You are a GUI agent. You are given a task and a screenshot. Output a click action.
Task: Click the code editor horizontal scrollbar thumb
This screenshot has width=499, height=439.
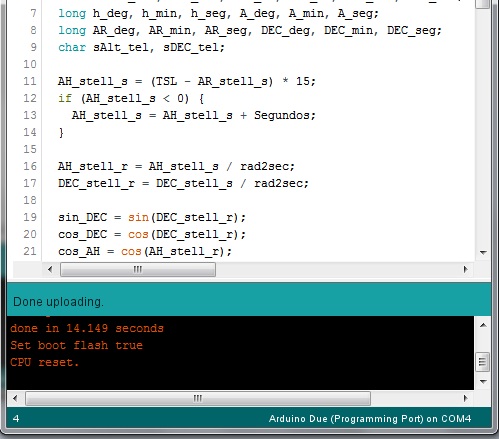tap(138, 269)
